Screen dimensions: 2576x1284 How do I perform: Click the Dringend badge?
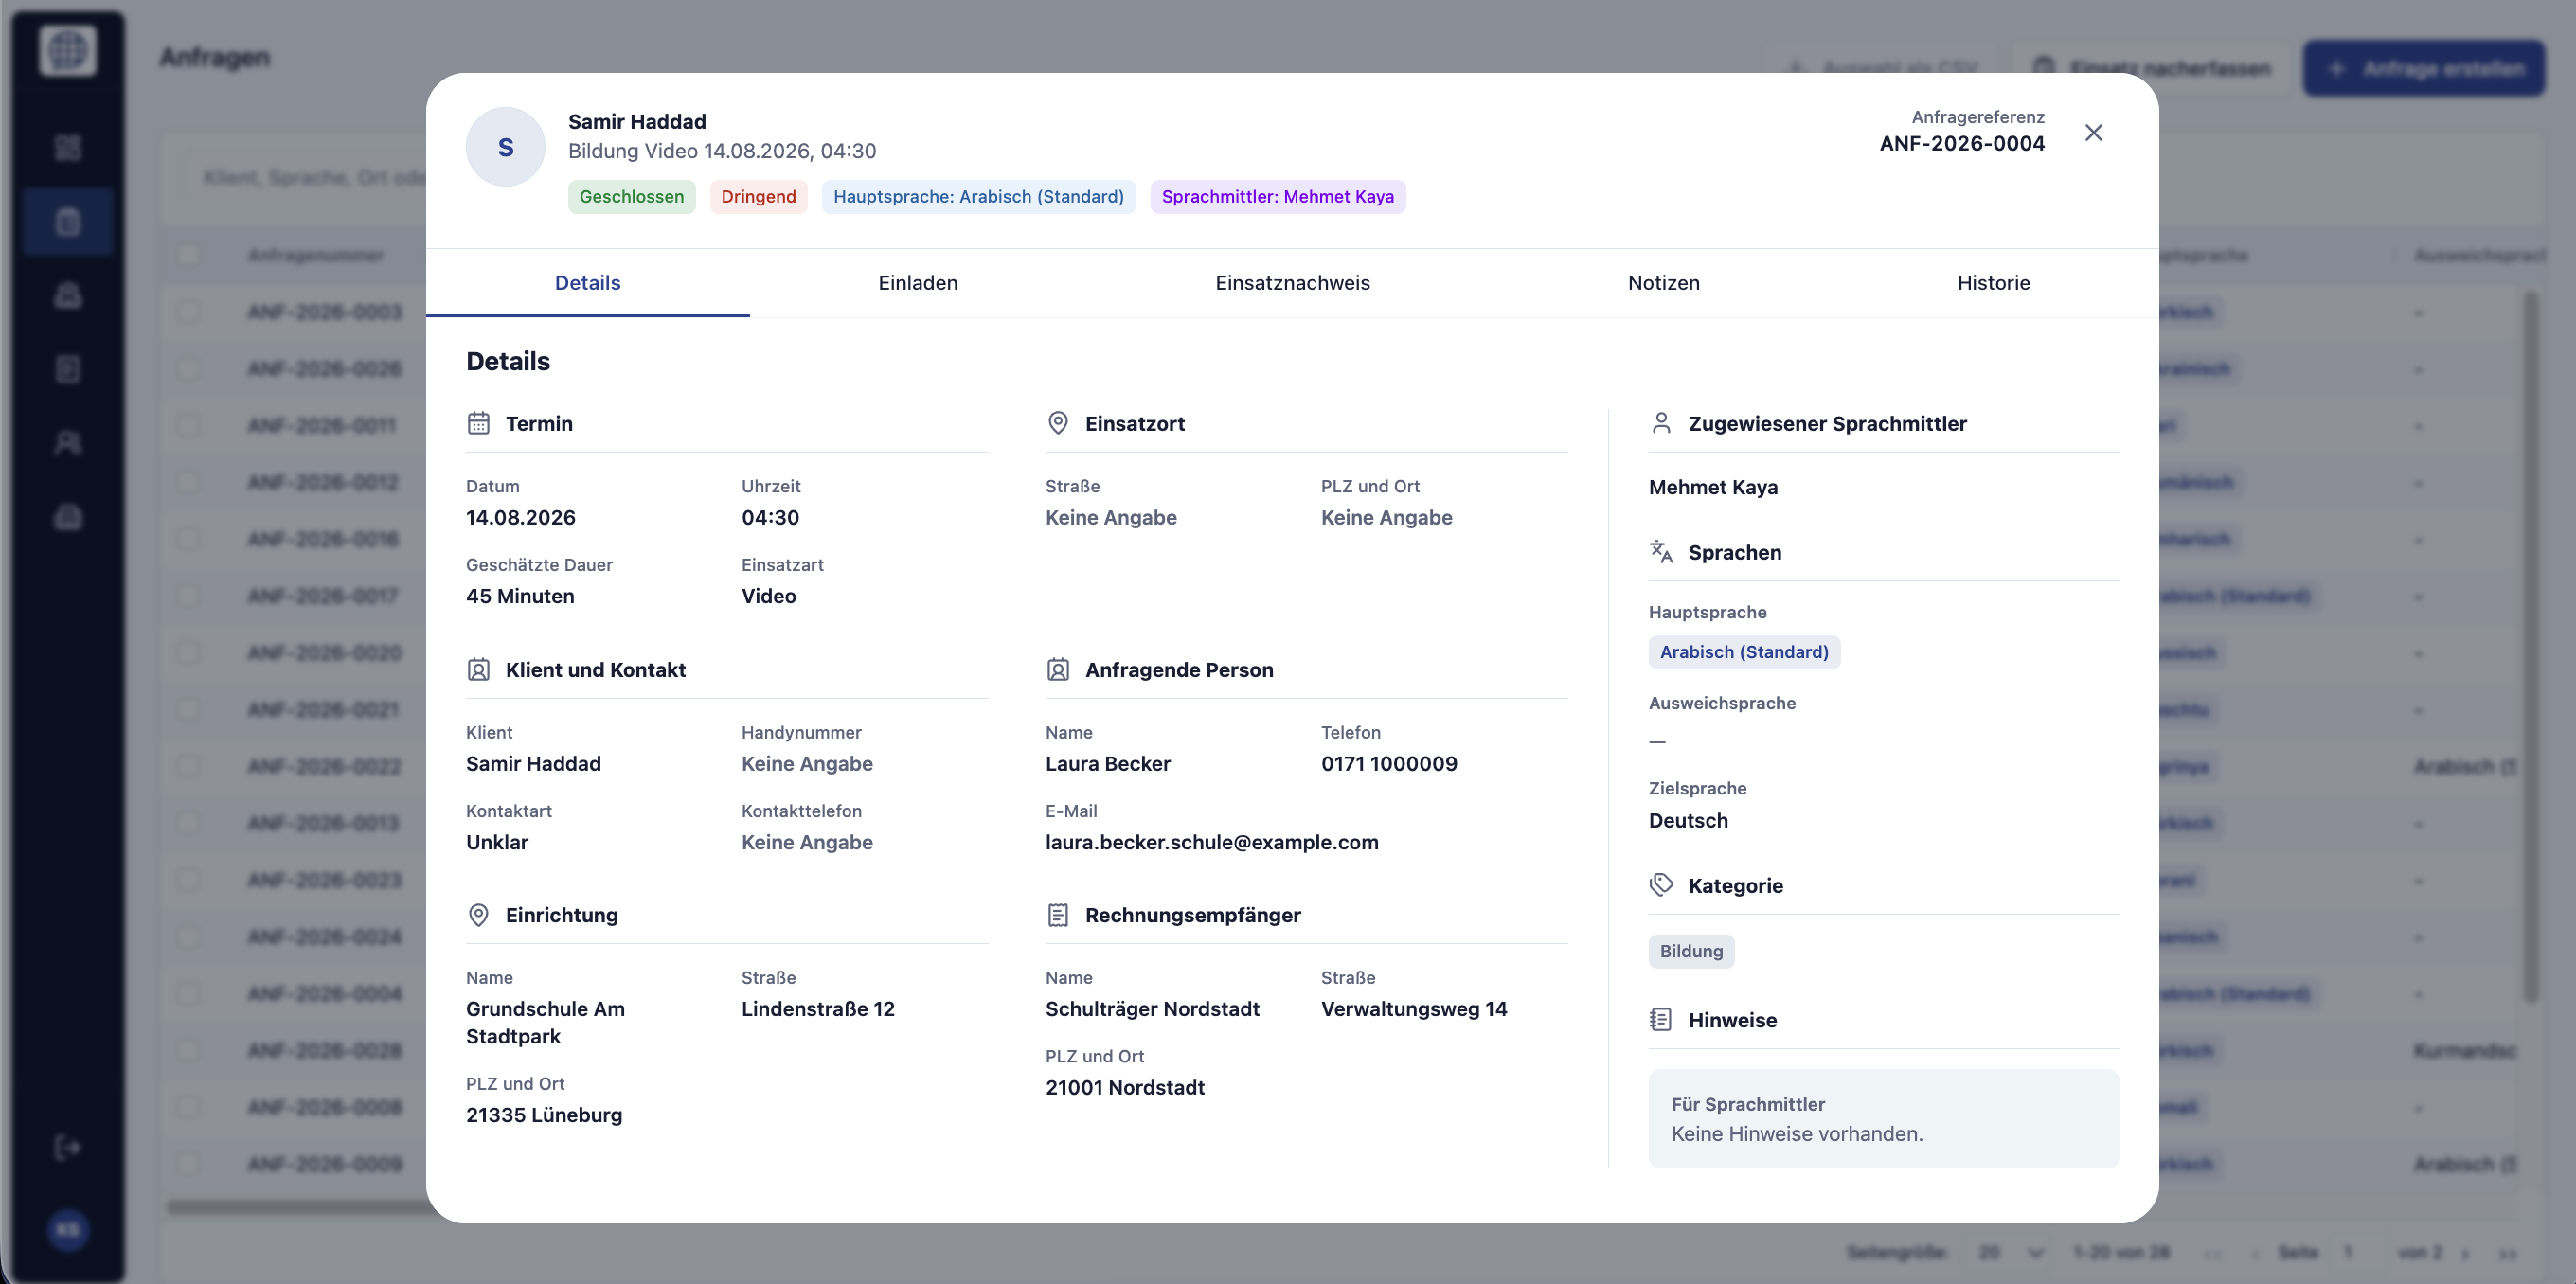tap(759, 197)
